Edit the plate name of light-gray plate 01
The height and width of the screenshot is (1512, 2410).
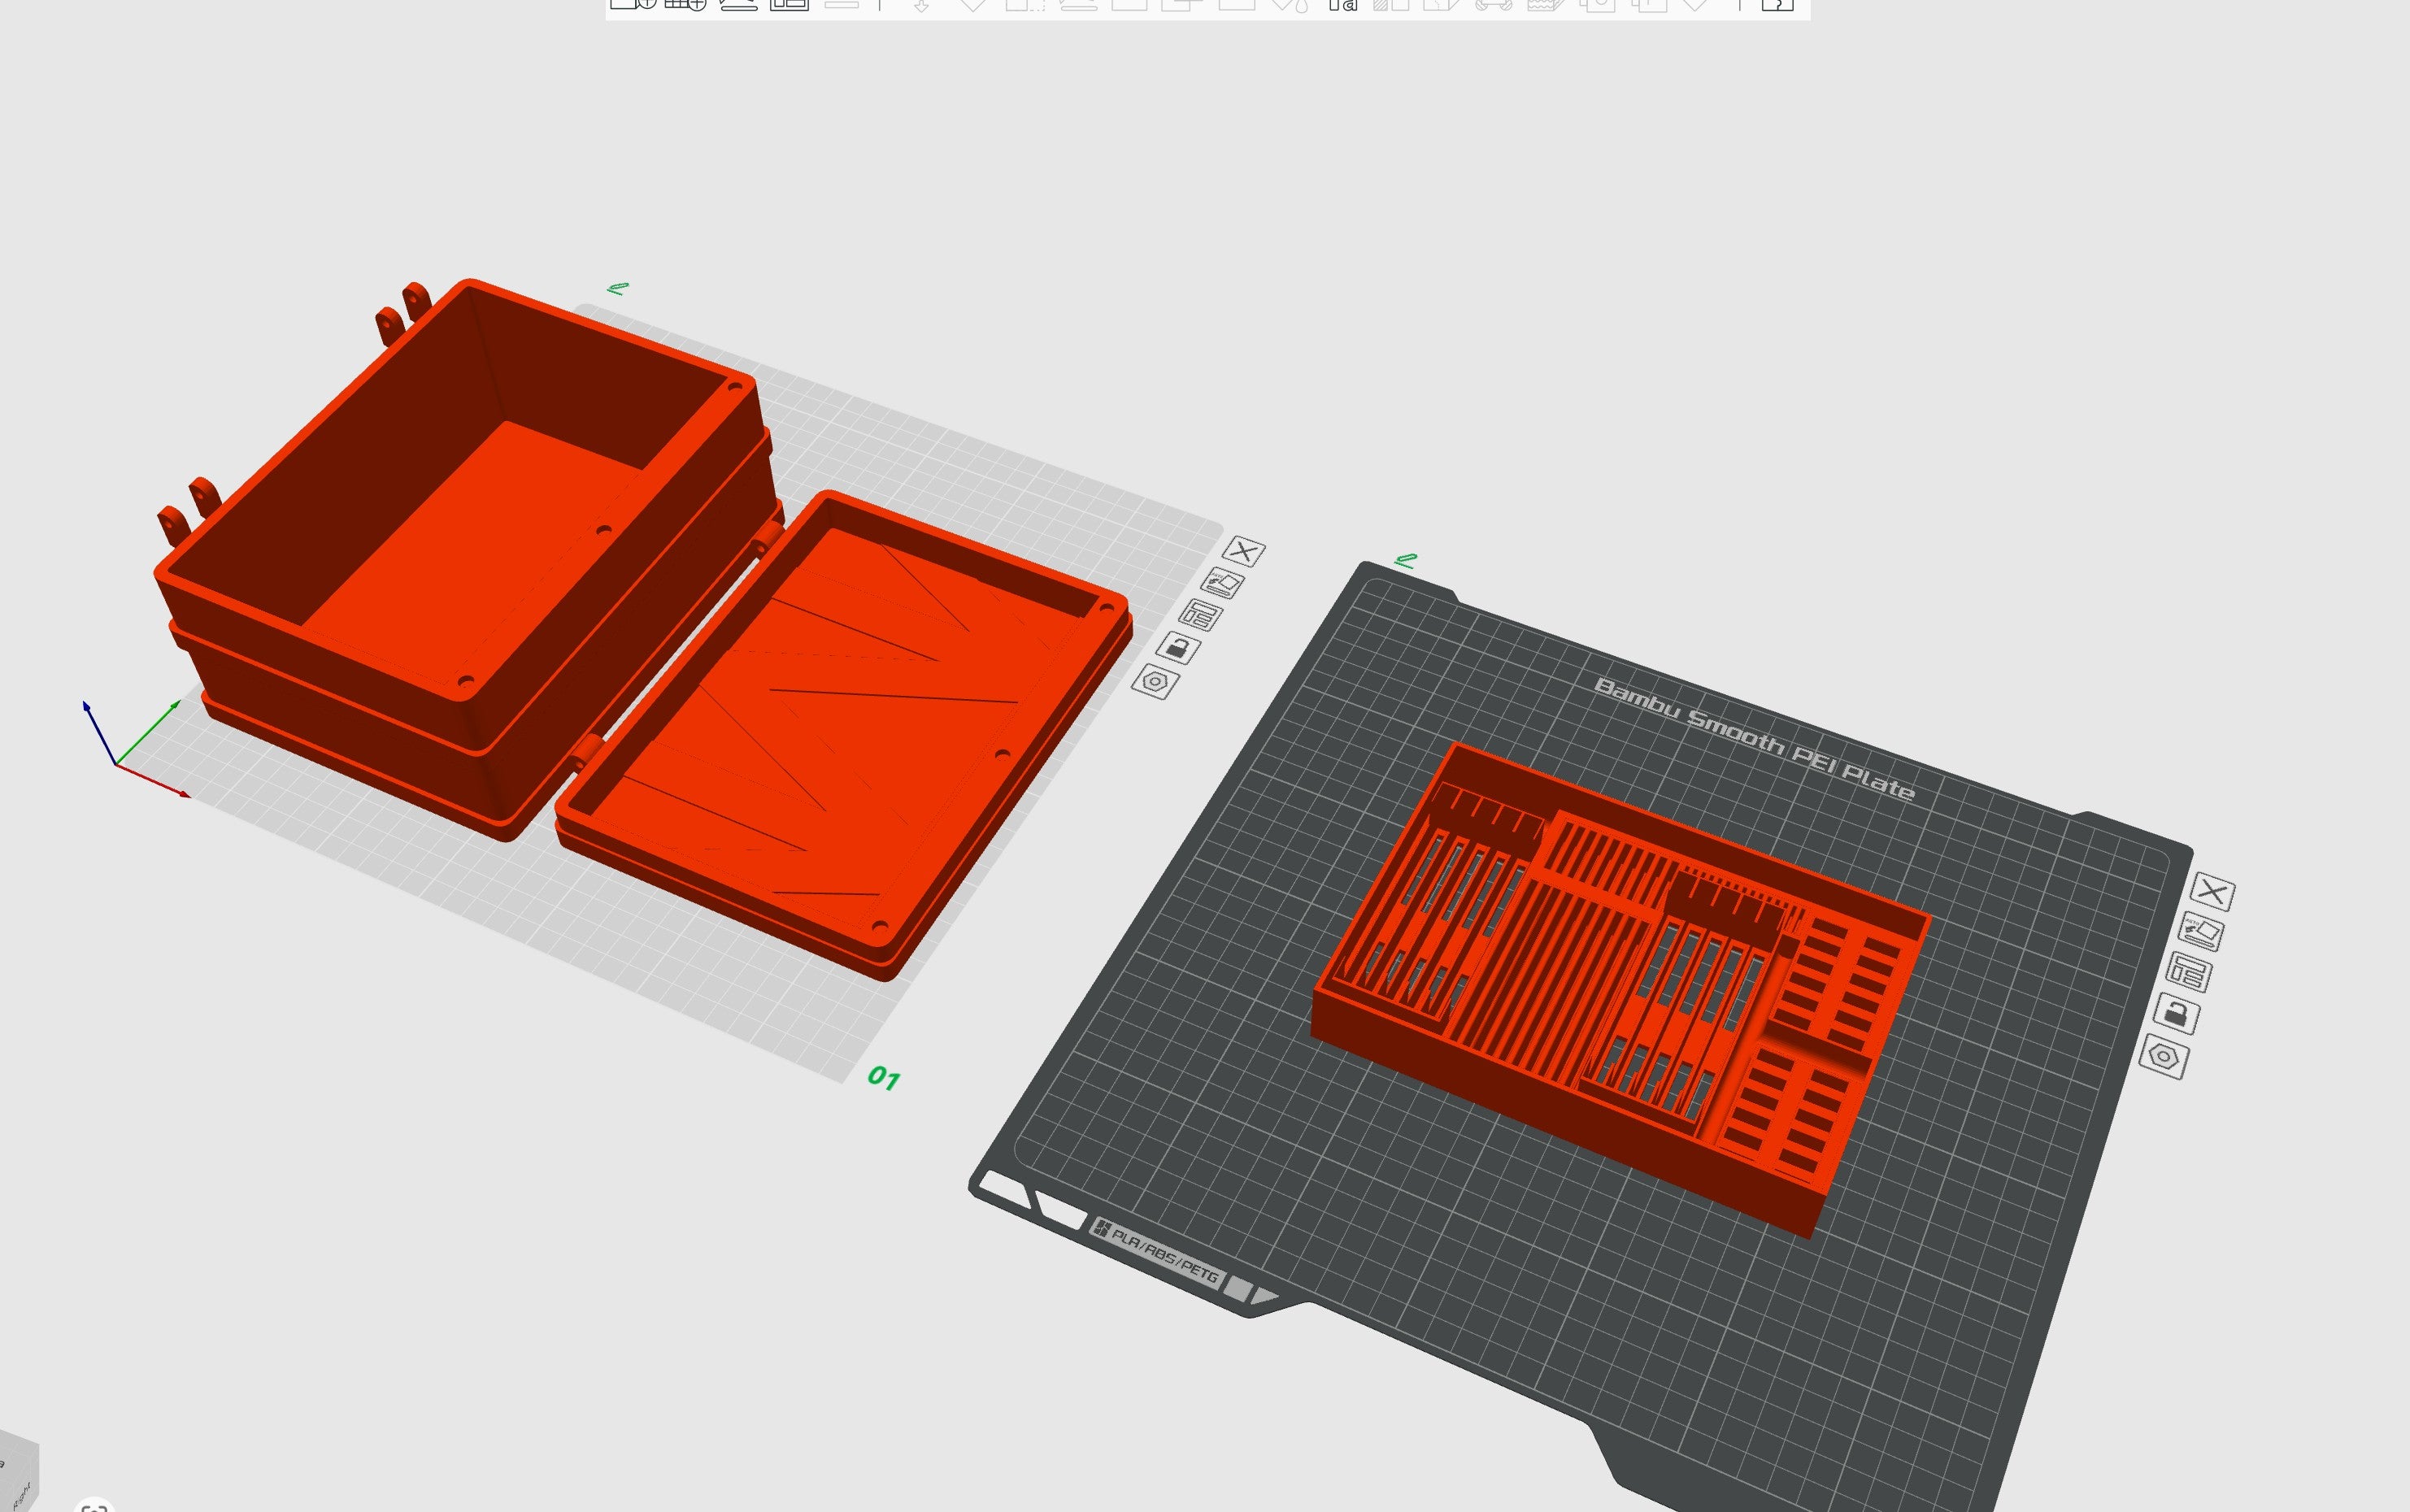[x=617, y=288]
